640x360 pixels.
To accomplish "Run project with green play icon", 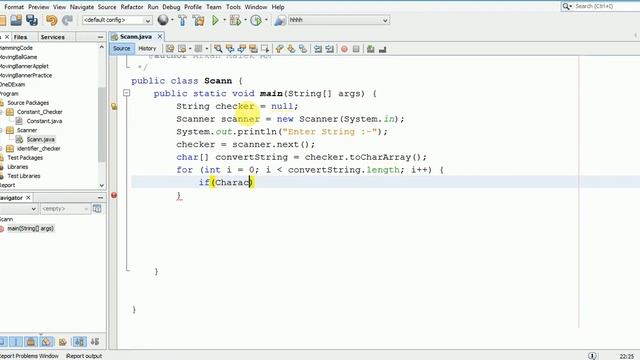I will tap(216, 20).
